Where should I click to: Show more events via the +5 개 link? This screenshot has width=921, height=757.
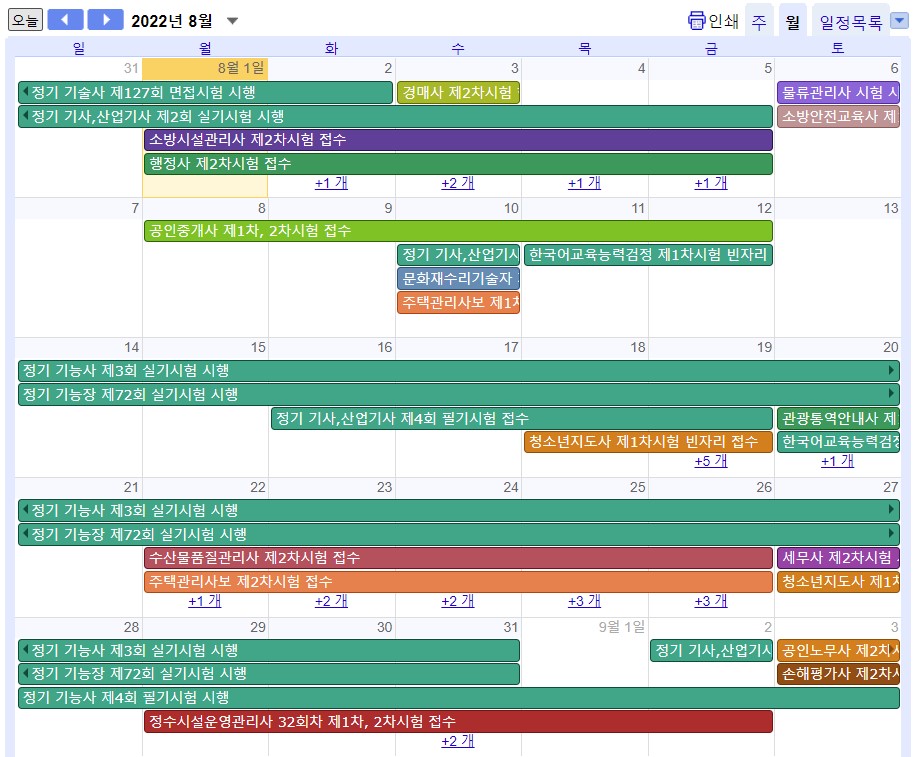pyautogui.click(x=710, y=461)
